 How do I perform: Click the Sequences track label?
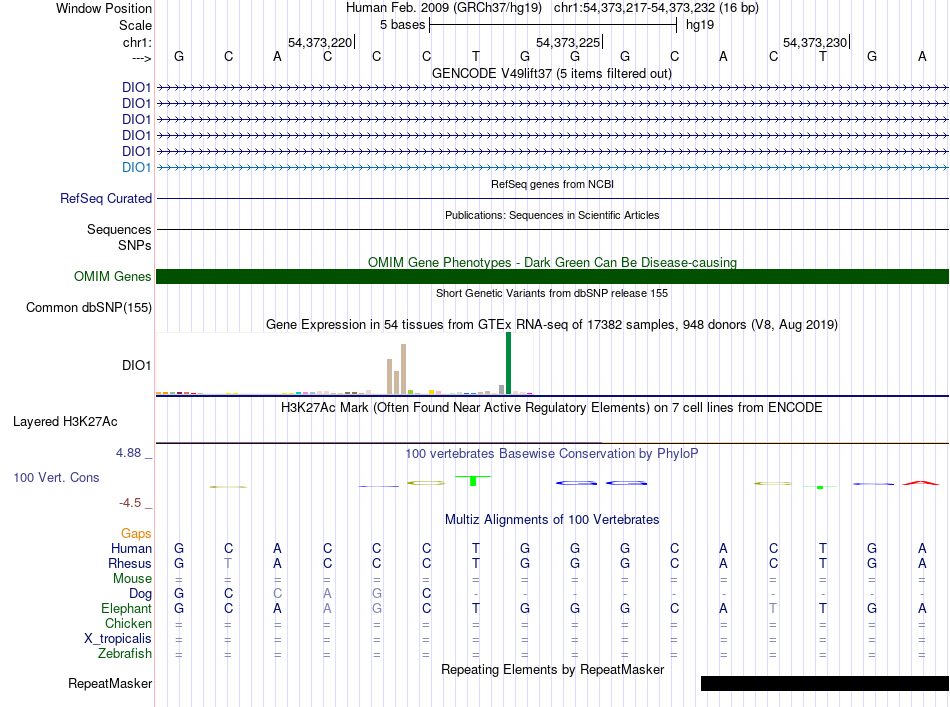119,229
